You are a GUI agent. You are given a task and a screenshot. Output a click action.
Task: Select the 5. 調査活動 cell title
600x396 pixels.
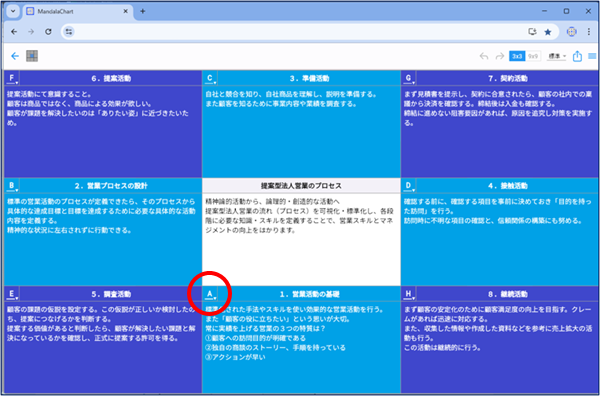pyautogui.click(x=112, y=294)
